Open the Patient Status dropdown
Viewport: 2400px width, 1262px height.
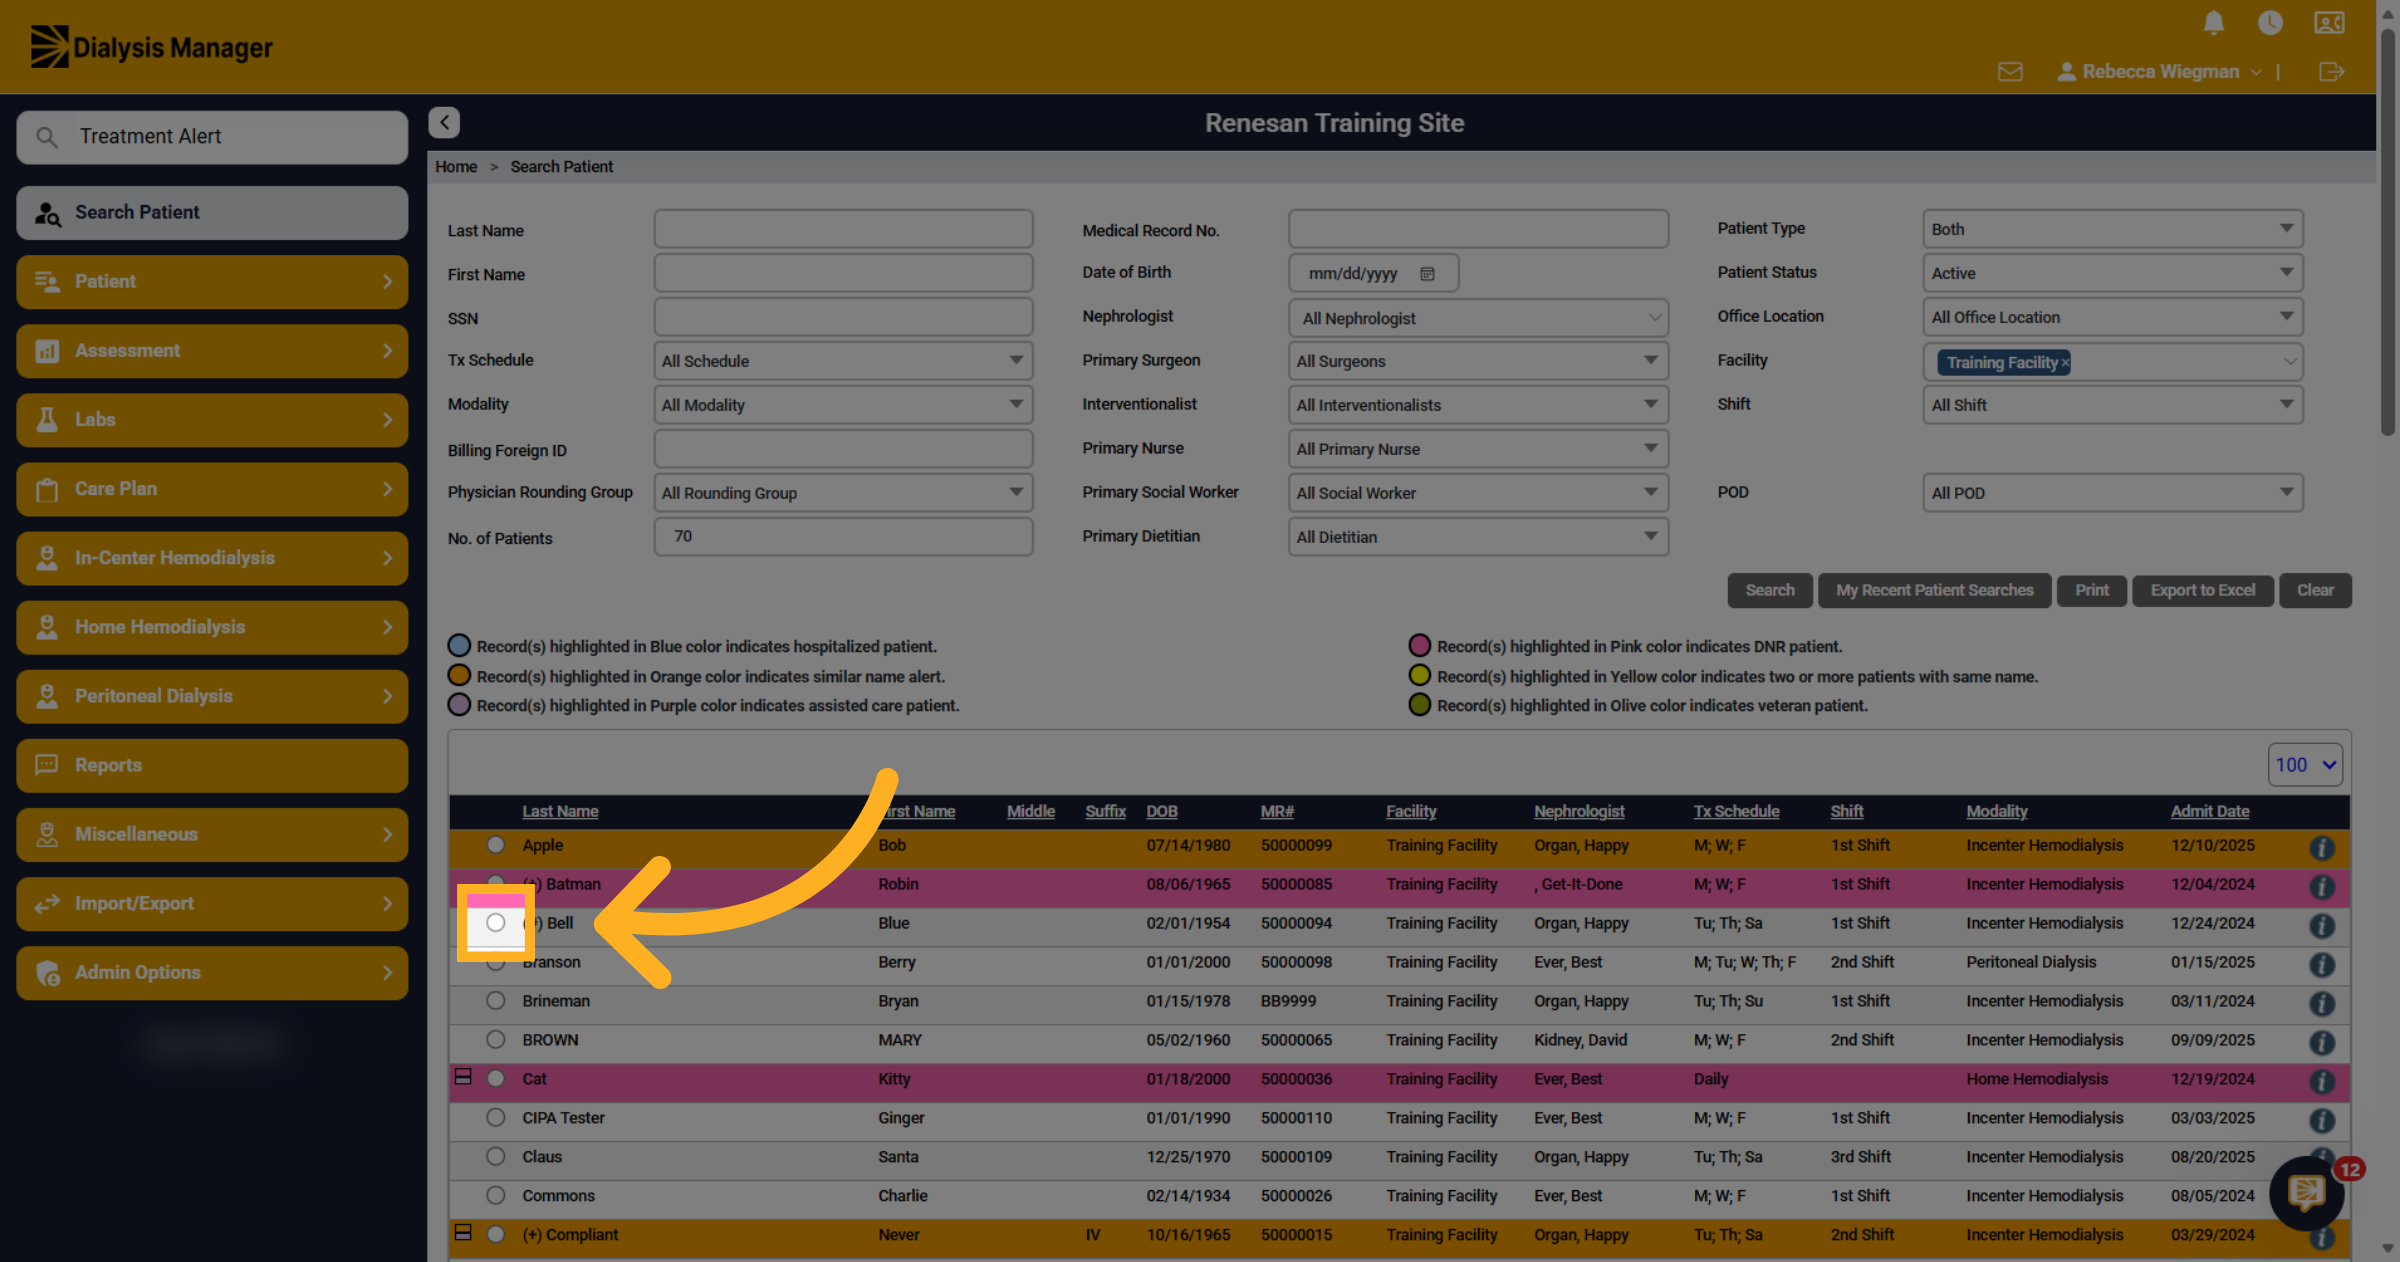[x=2112, y=273]
